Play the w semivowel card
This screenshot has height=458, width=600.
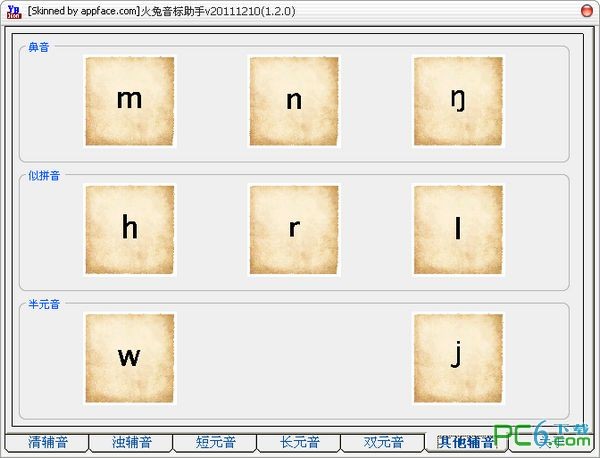tap(130, 358)
